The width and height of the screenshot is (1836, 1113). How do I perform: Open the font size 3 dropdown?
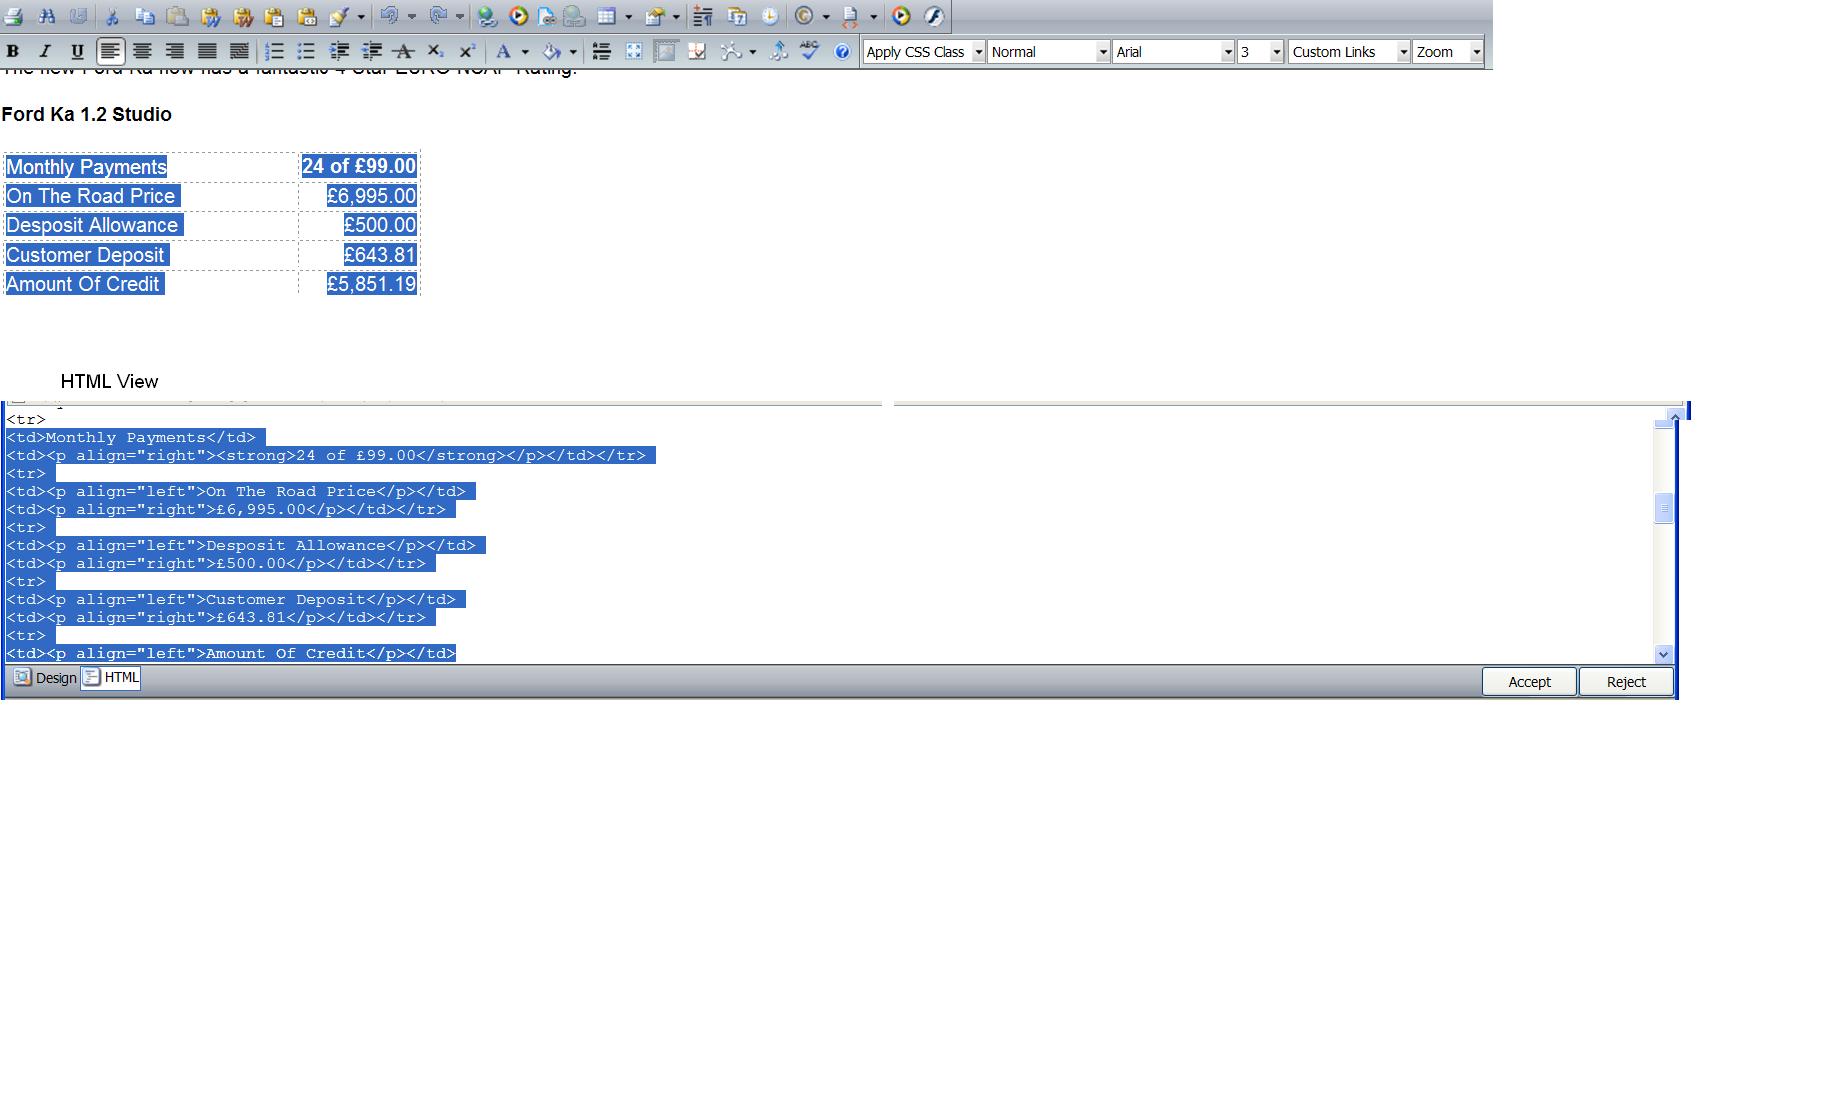point(1260,52)
